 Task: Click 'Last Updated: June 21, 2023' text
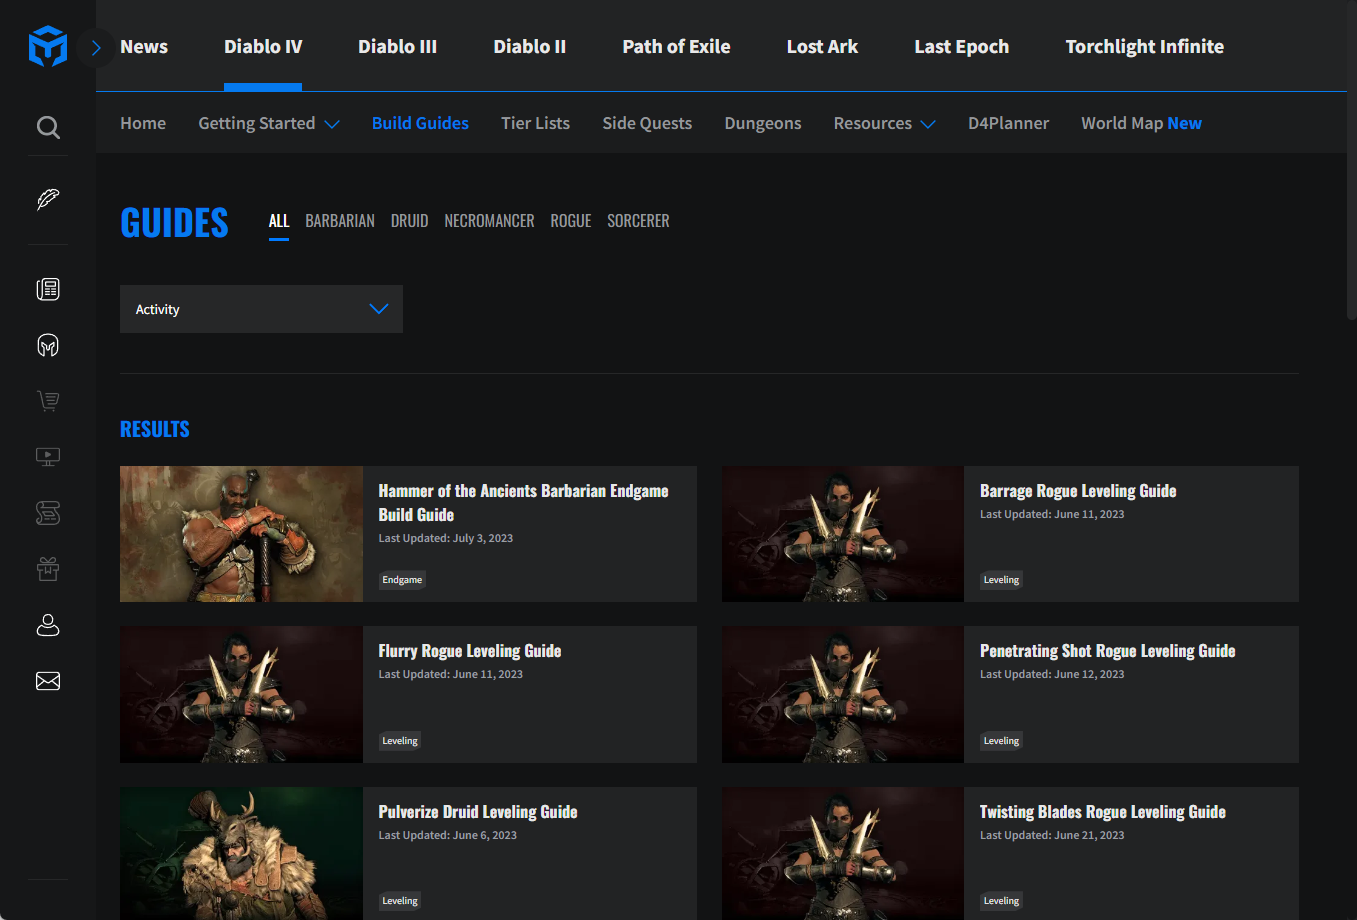click(1052, 835)
